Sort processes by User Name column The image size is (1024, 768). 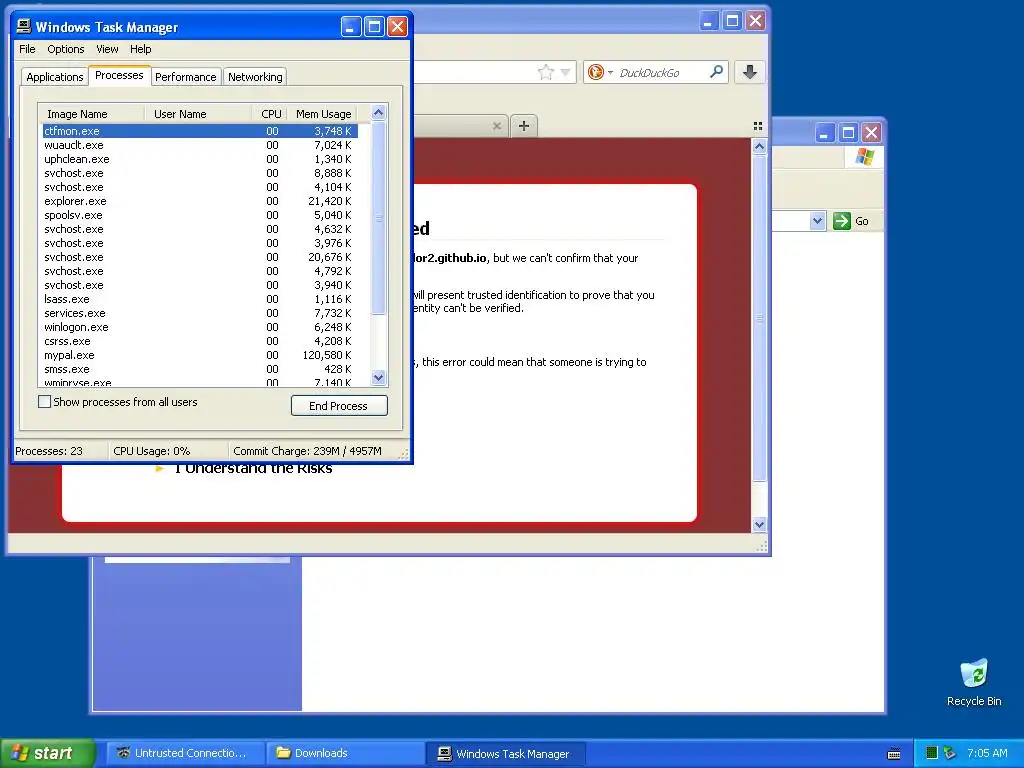pyautogui.click(x=198, y=114)
